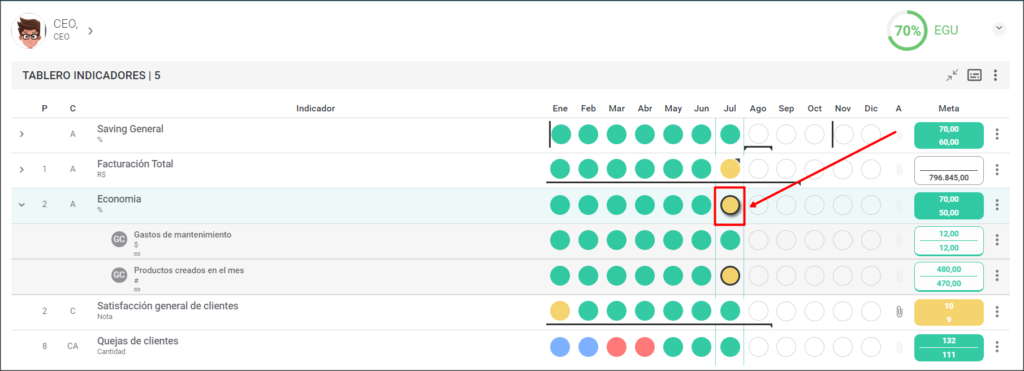Click the Facturación Total meta box 796.845,00

coord(949,170)
